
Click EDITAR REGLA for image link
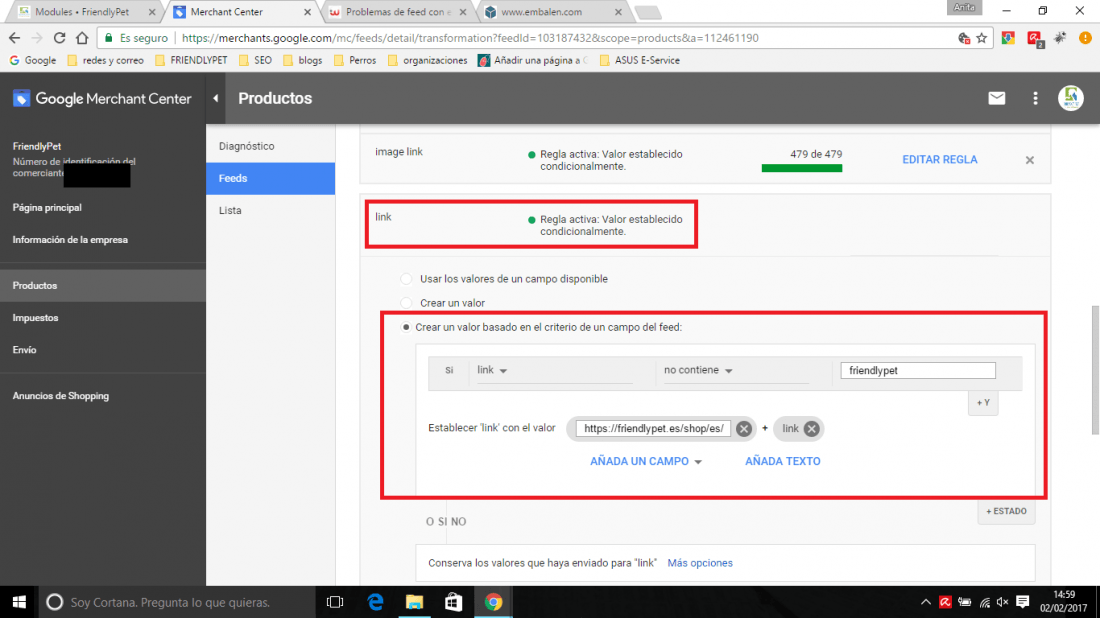tap(939, 160)
